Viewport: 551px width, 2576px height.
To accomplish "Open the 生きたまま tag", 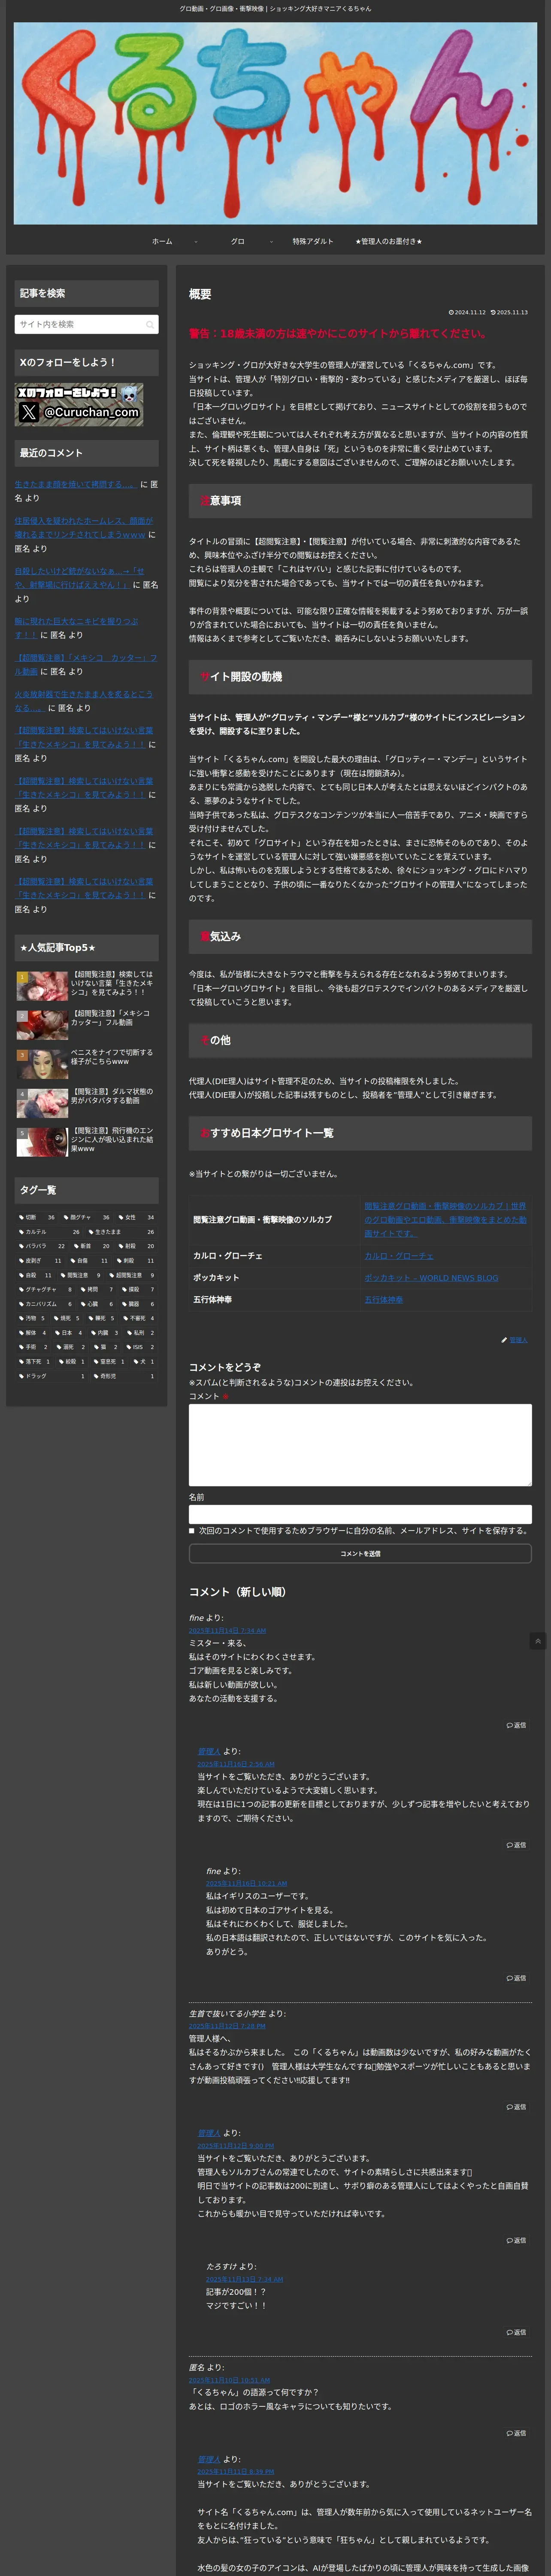I will click(x=121, y=1232).
